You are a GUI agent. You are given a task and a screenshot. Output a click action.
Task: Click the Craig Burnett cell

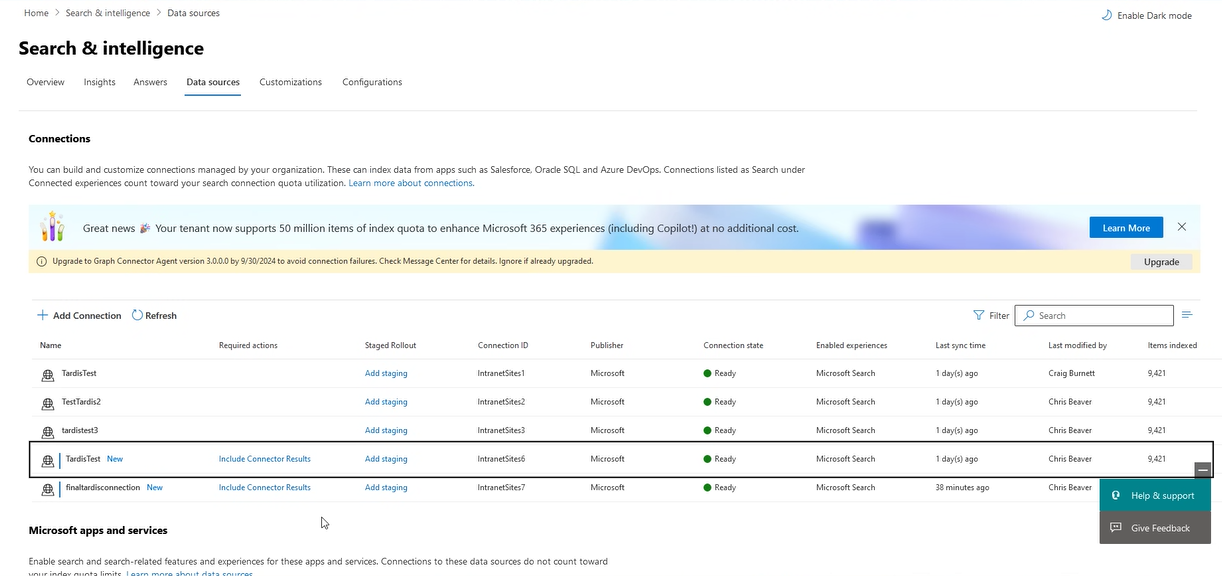(1072, 373)
